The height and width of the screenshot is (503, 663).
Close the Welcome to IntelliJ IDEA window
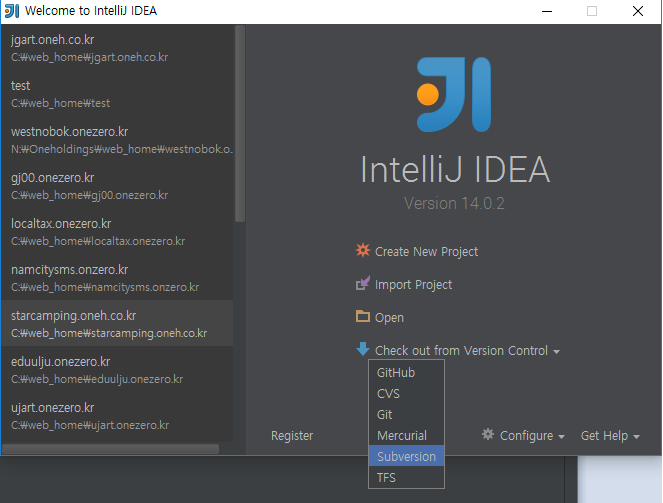[638, 11]
